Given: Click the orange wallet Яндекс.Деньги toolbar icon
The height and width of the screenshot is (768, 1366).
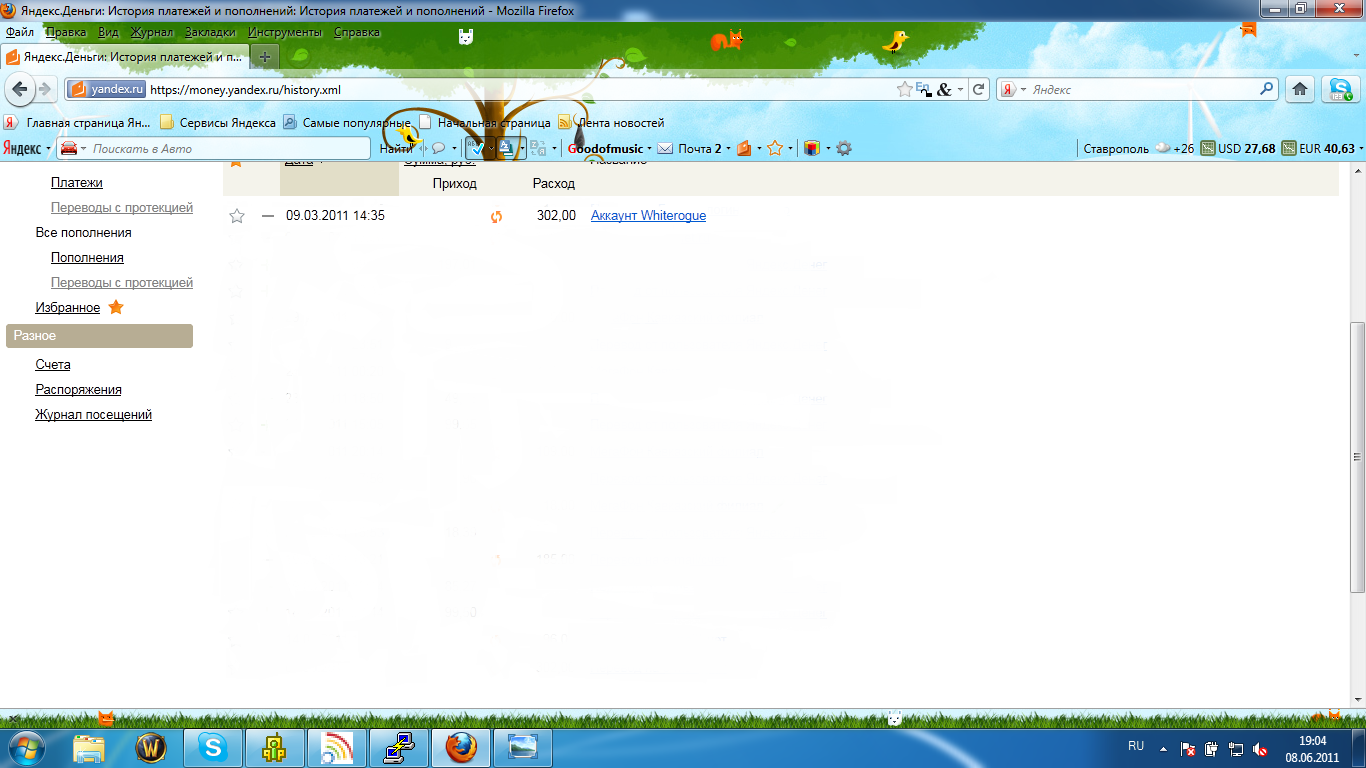Looking at the screenshot, I should pyautogui.click(x=743, y=149).
